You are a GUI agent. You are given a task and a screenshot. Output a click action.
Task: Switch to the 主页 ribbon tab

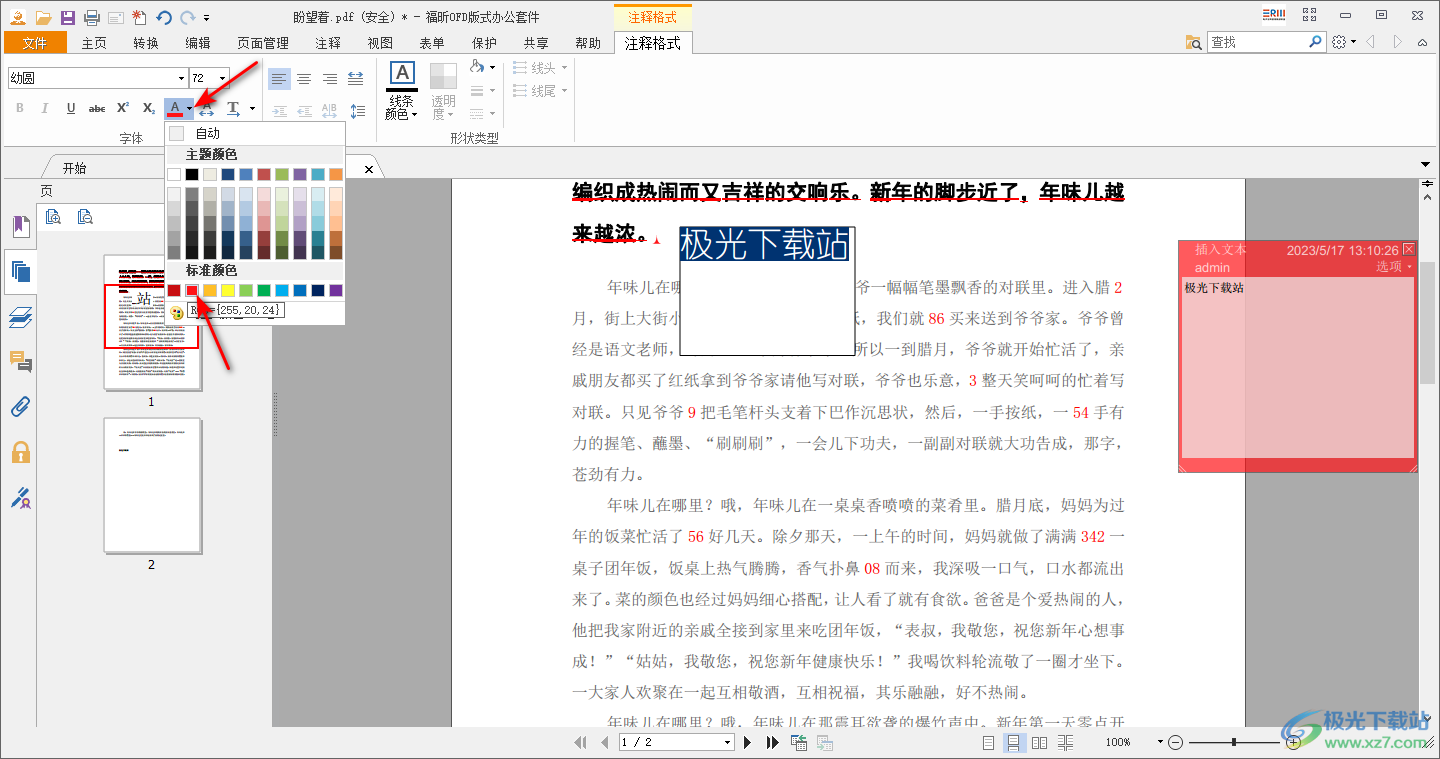click(94, 43)
